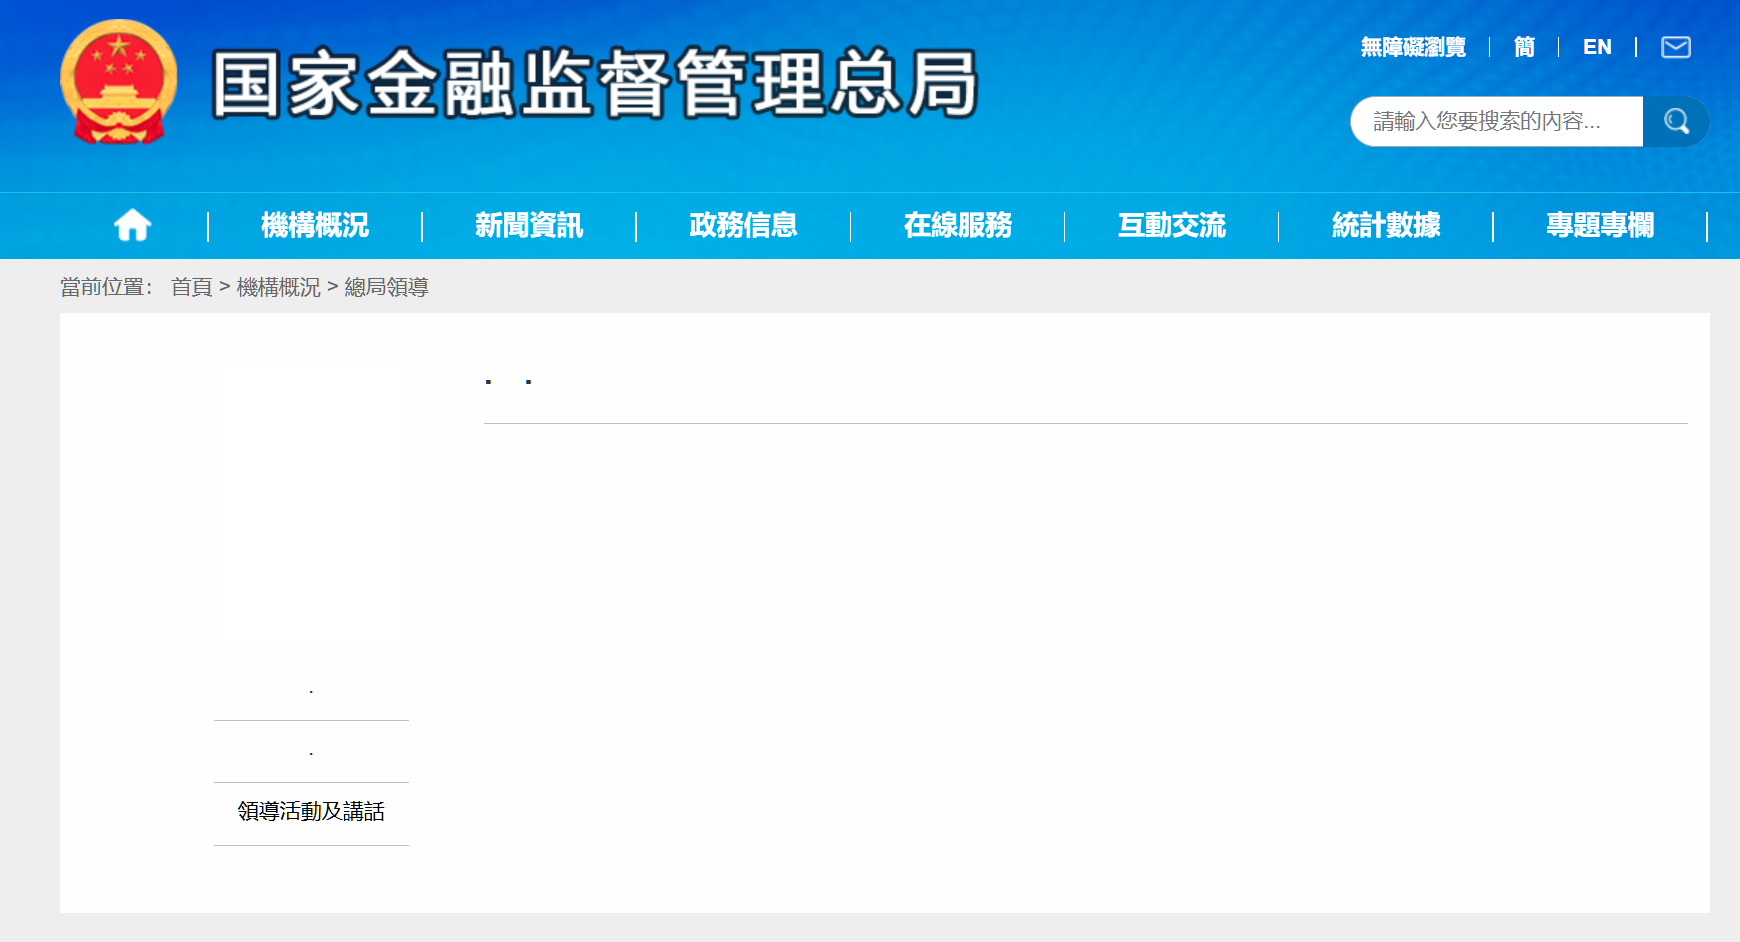Screen dimensions: 1740x942
Task: Click 機構概況 in the breadcrumb trail
Action: pos(279,288)
